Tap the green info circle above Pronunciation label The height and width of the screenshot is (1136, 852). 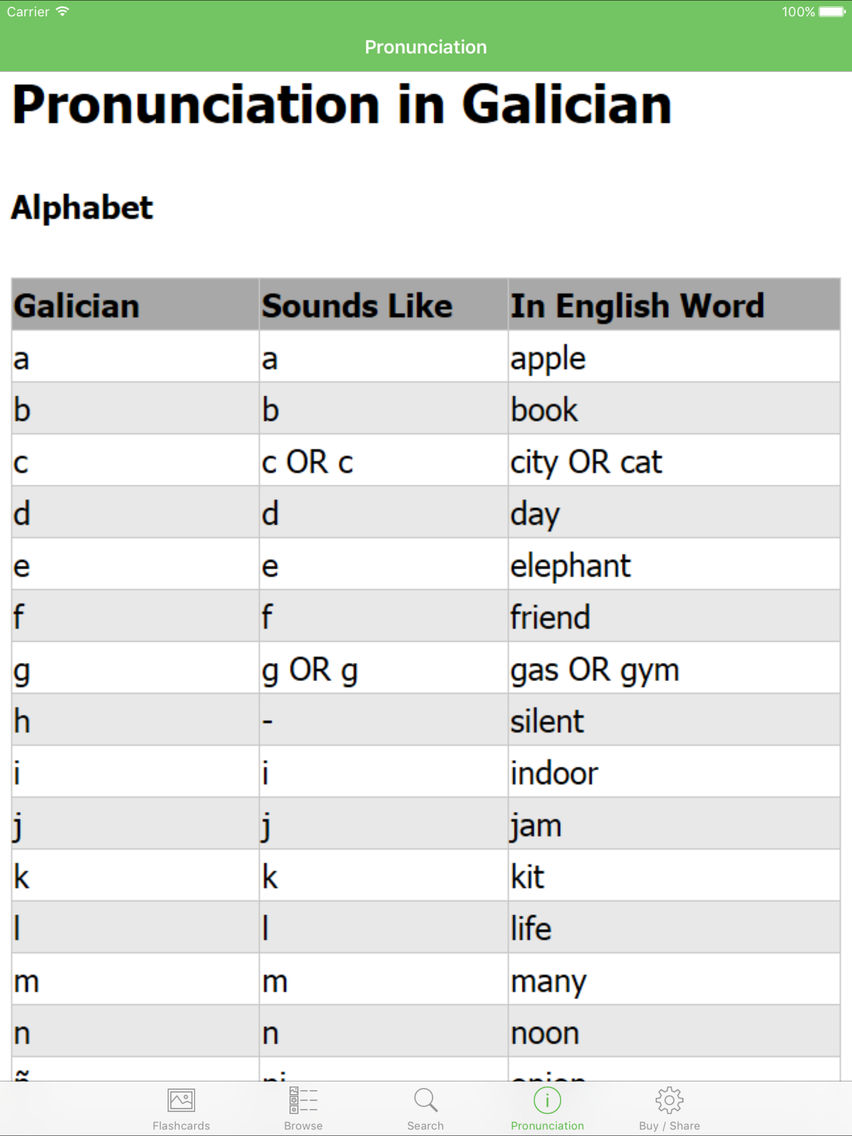point(547,1098)
